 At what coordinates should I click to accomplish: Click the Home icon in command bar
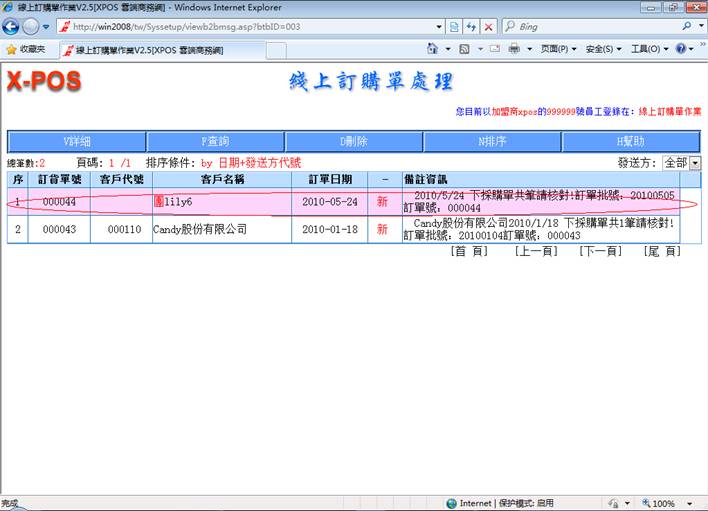point(433,49)
